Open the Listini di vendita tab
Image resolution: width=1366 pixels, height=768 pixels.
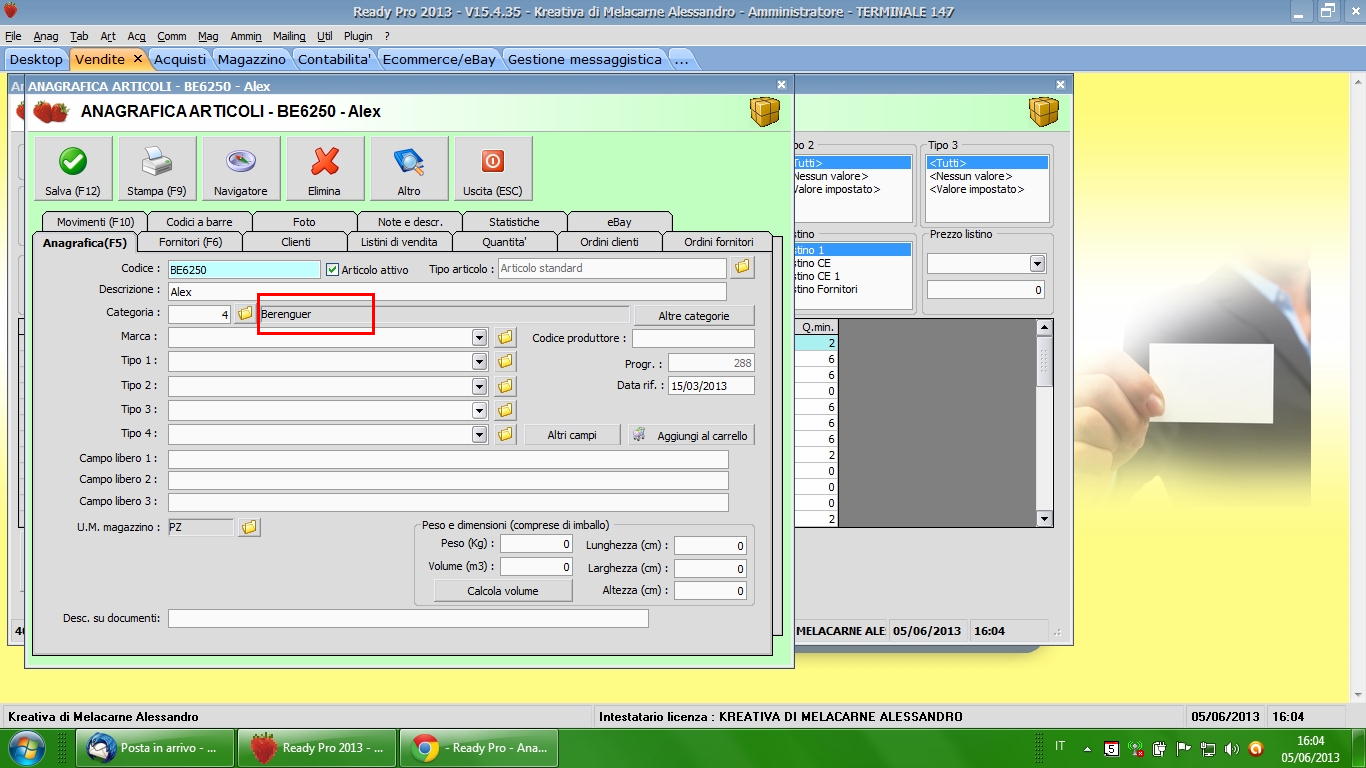point(399,242)
